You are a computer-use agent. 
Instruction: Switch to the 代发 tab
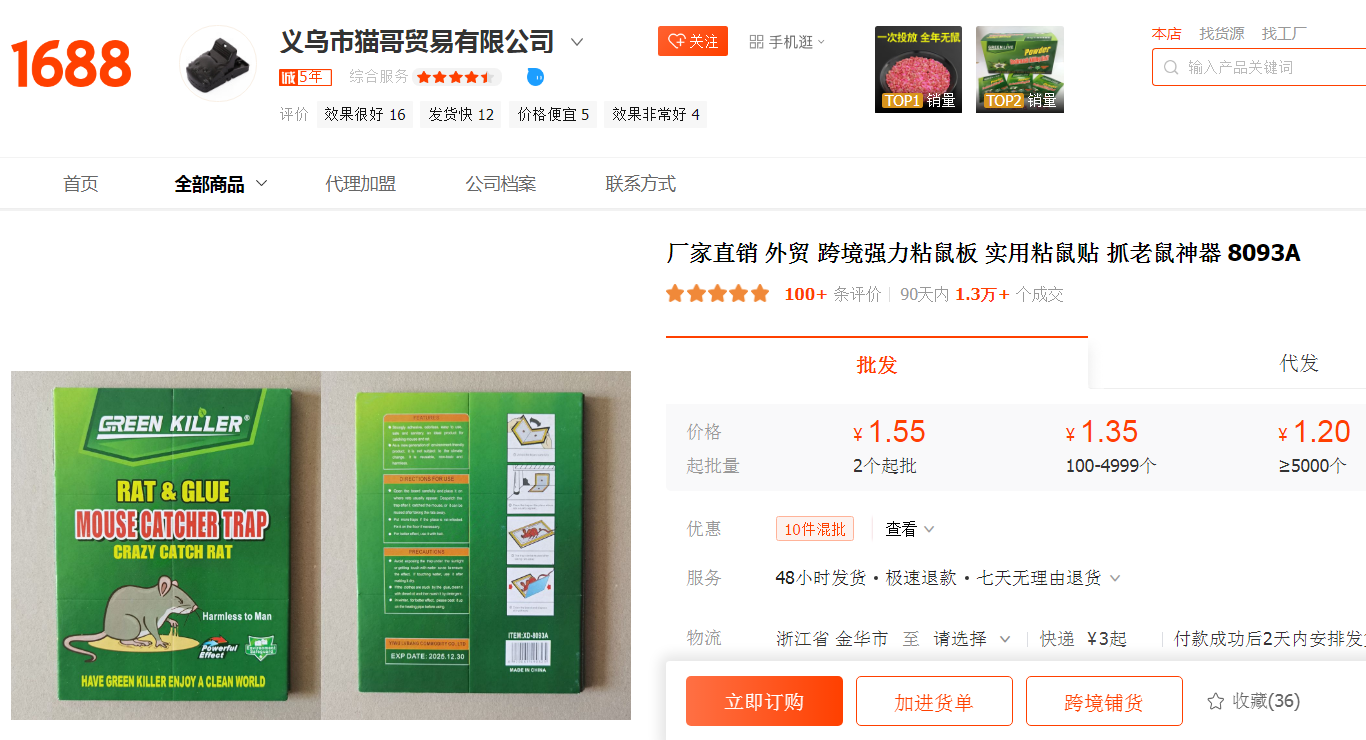point(1299,363)
